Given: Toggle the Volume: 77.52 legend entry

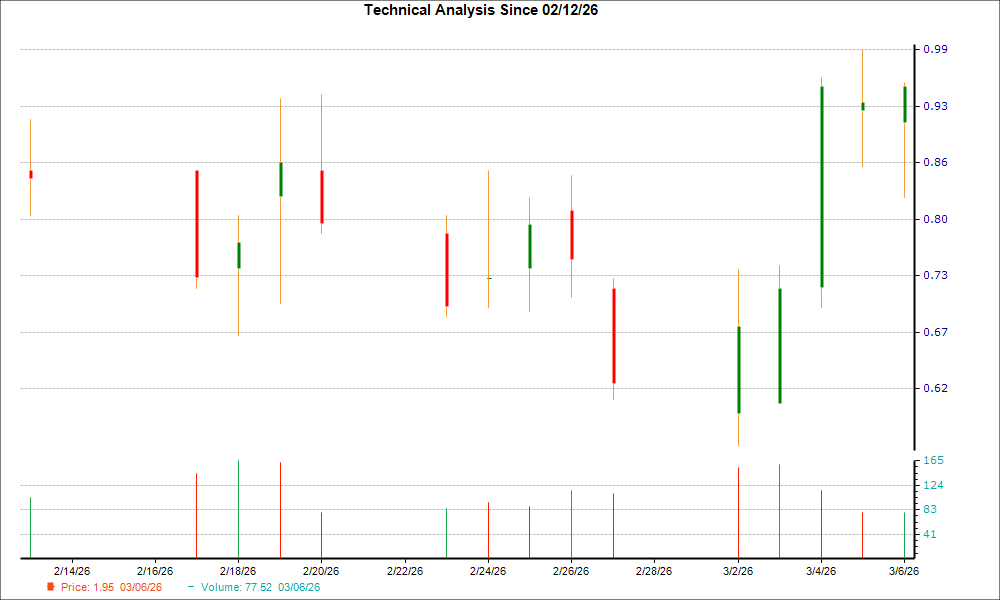Looking at the screenshot, I should pos(235,587).
